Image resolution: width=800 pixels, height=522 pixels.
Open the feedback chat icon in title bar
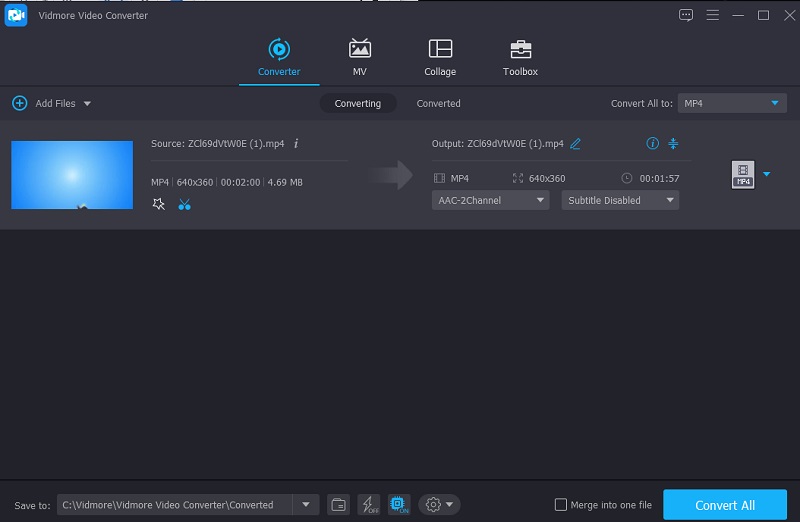coord(686,15)
